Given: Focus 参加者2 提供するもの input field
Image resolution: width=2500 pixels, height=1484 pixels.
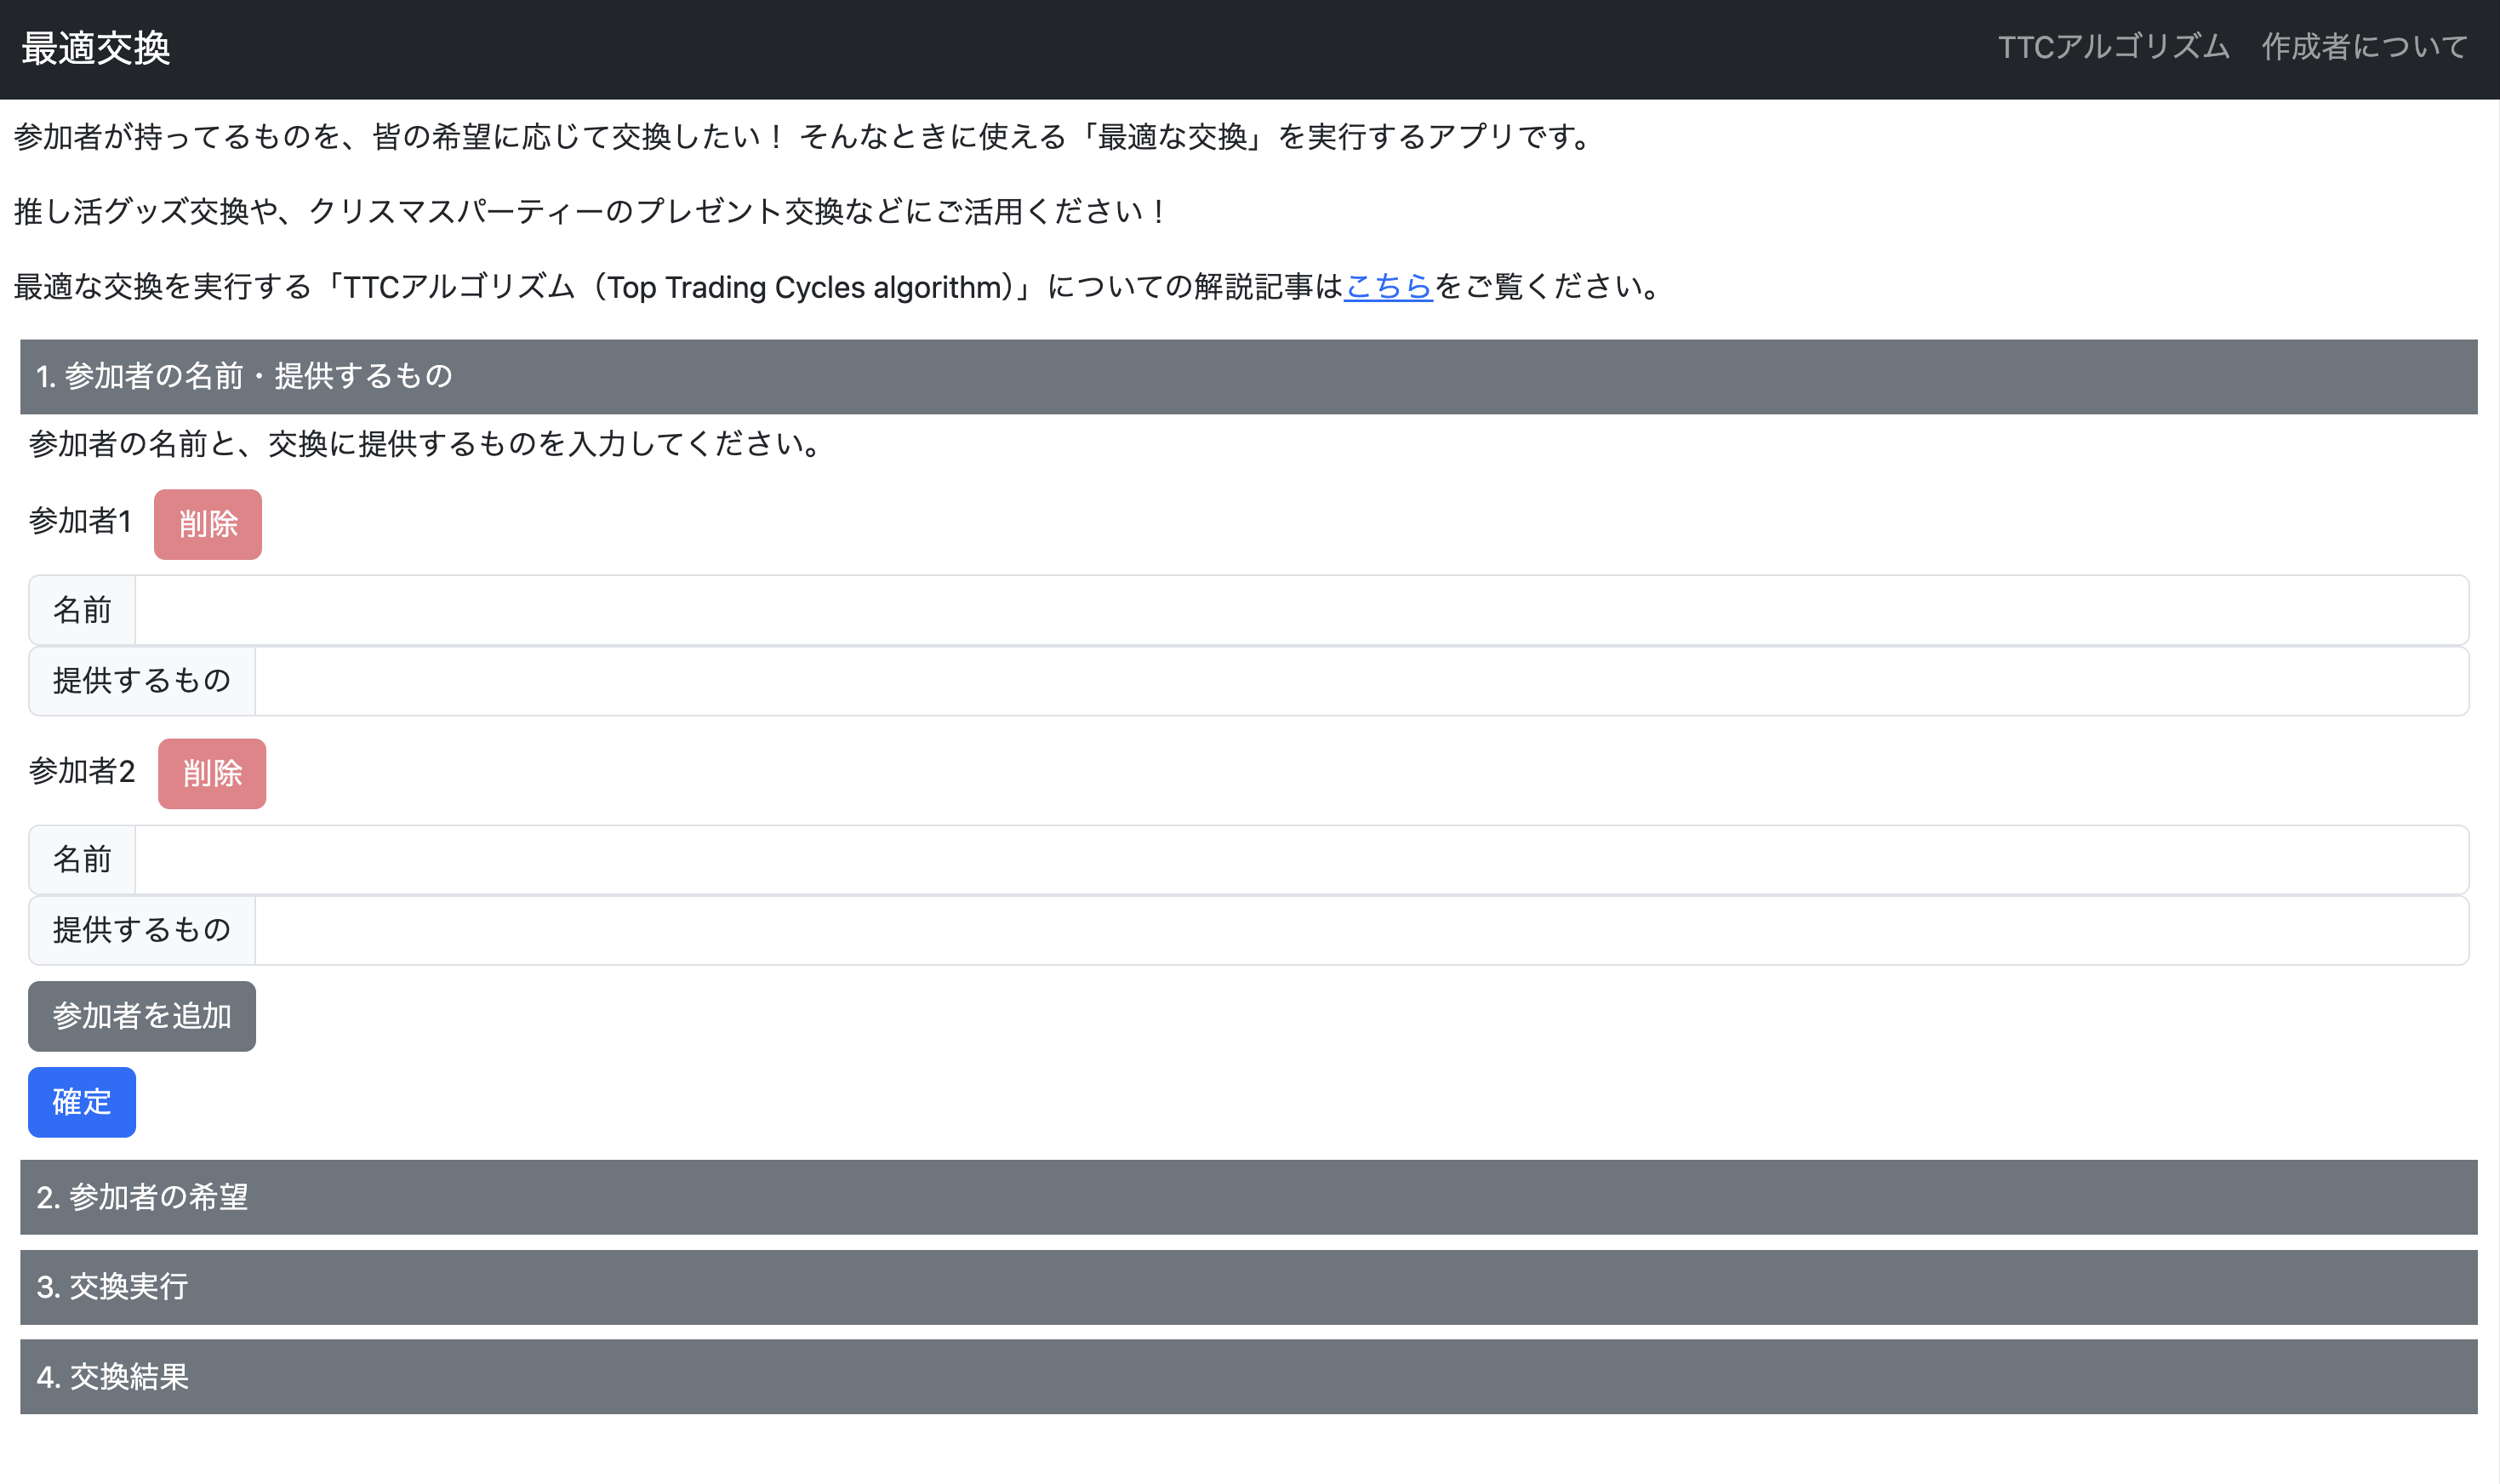Looking at the screenshot, I should click(1360, 931).
